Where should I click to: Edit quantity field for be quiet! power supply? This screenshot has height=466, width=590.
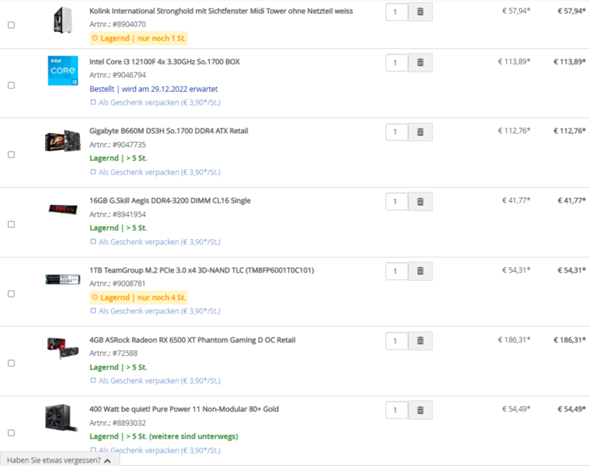tap(397, 410)
